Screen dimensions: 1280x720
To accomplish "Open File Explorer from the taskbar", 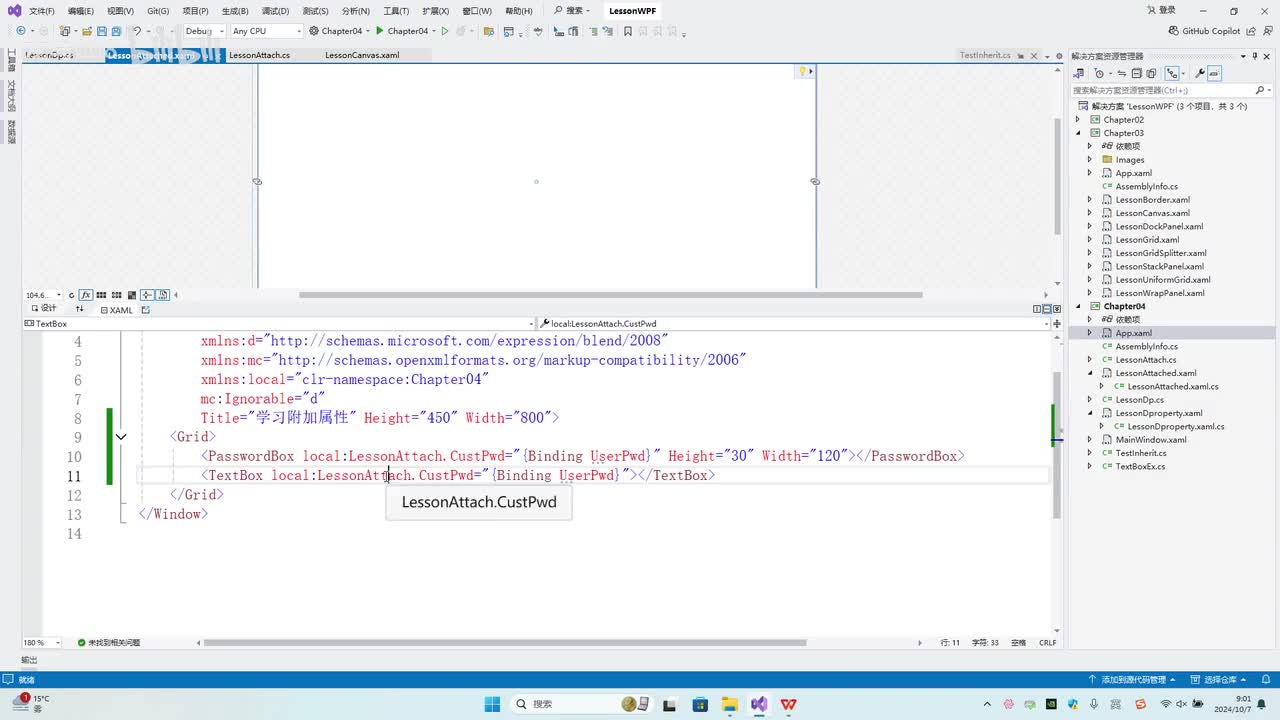I will pos(730,704).
